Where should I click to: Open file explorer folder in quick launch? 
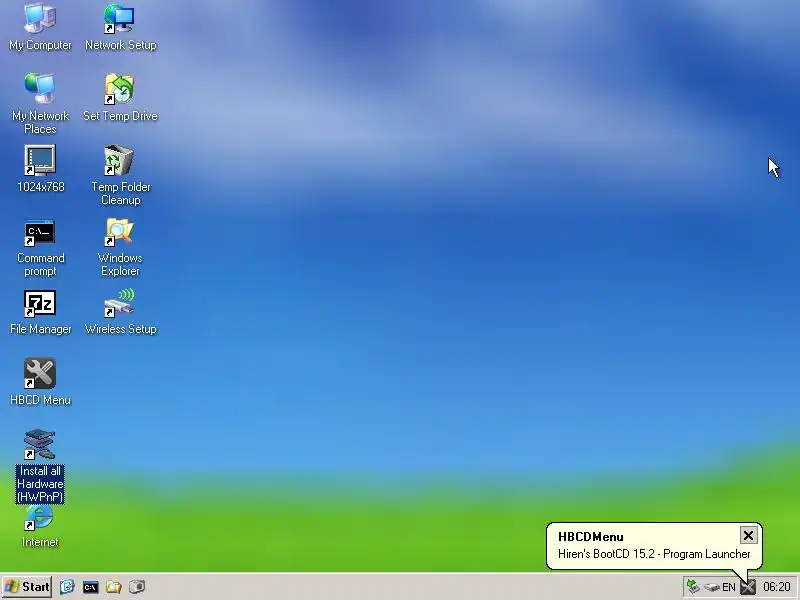113,587
